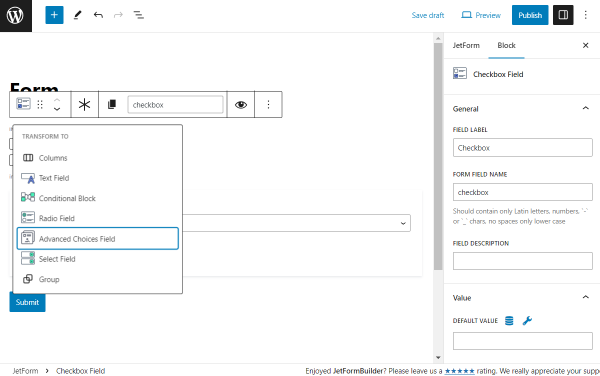Open block options three-dot menu in toolbar

pyautogui.click(x=268, y=104)
